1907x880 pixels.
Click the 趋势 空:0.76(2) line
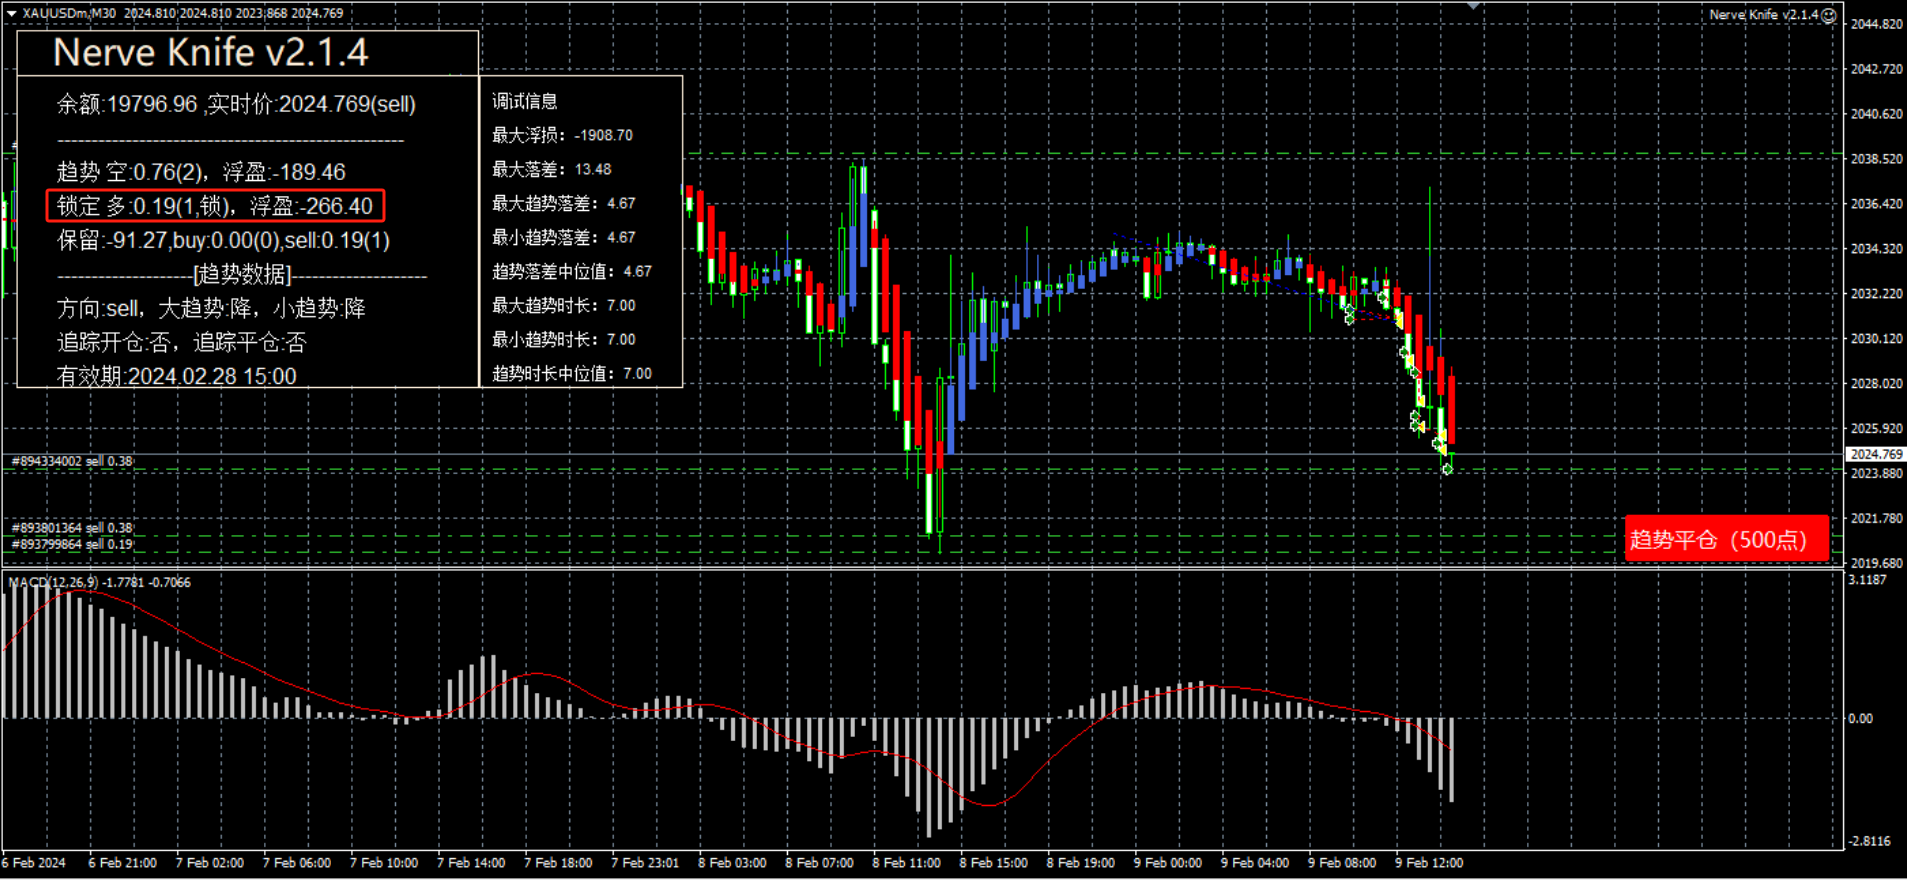(201, 172)
